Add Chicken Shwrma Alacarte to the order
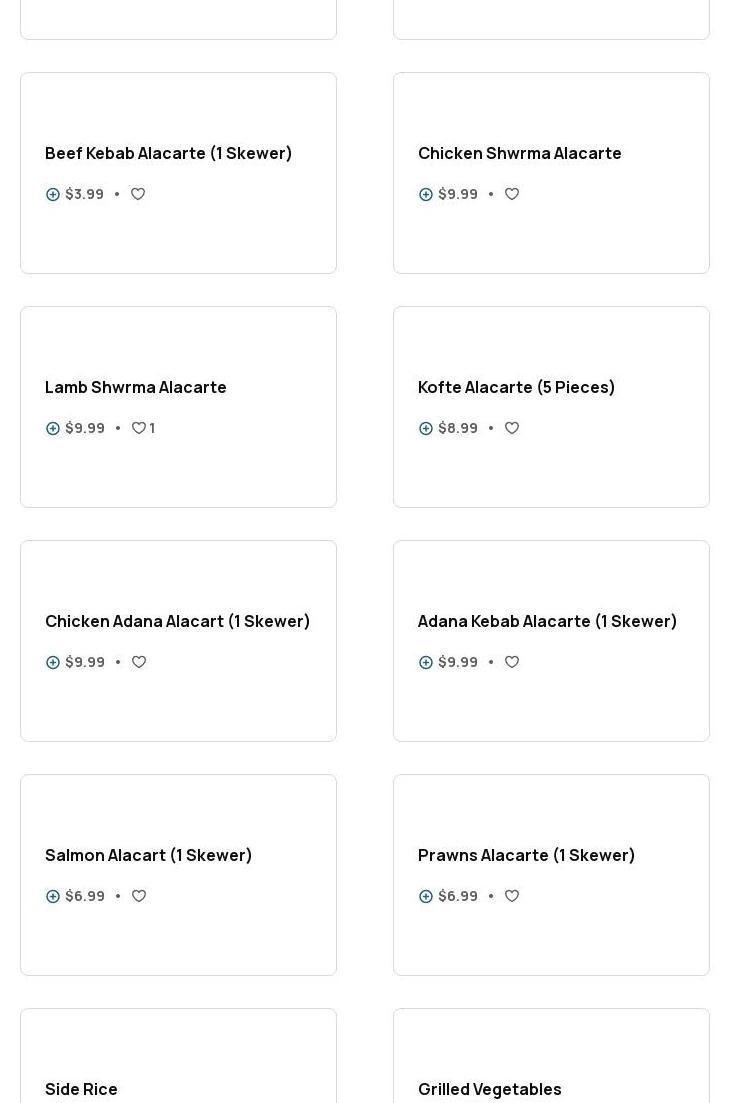The height and width of the screenshot is (1103, 750). point(426,194)
